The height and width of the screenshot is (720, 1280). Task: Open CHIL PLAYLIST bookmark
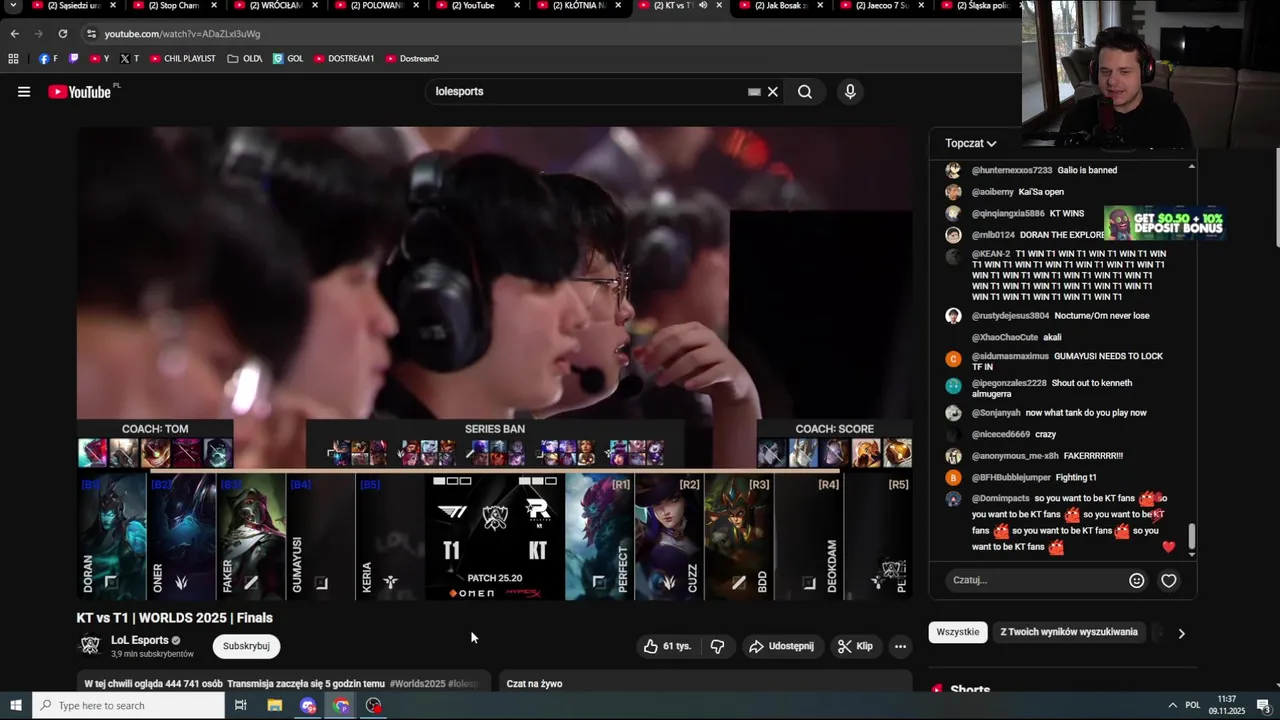pos(182,59)
